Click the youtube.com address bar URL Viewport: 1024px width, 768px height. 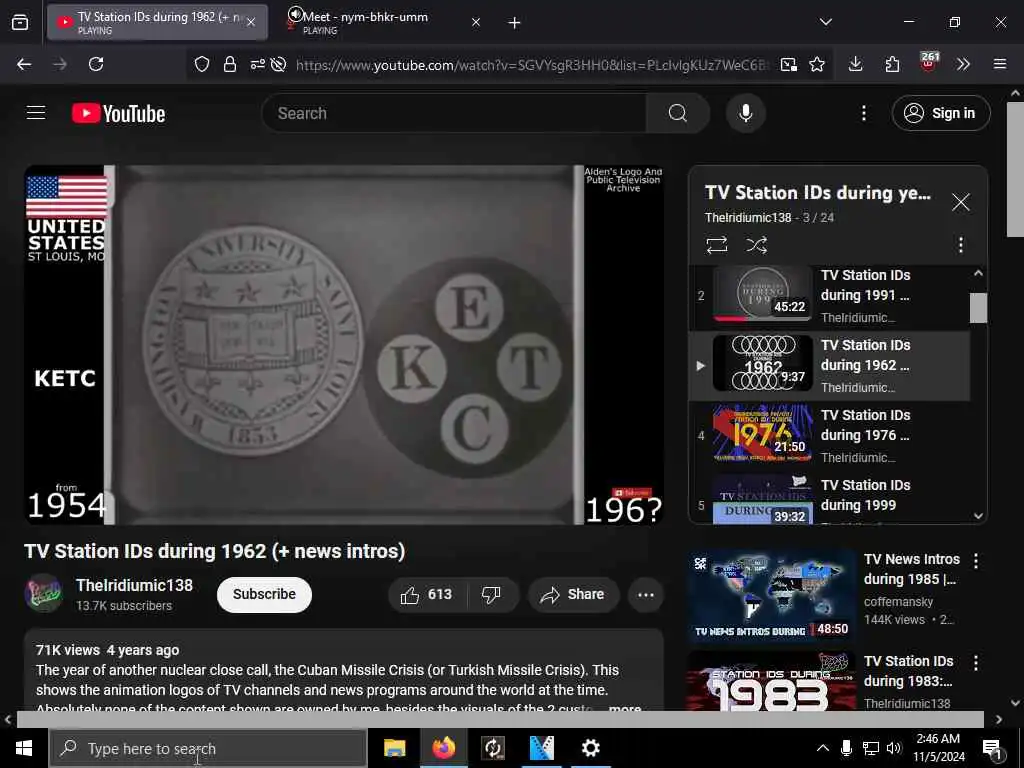click(532, 65)
